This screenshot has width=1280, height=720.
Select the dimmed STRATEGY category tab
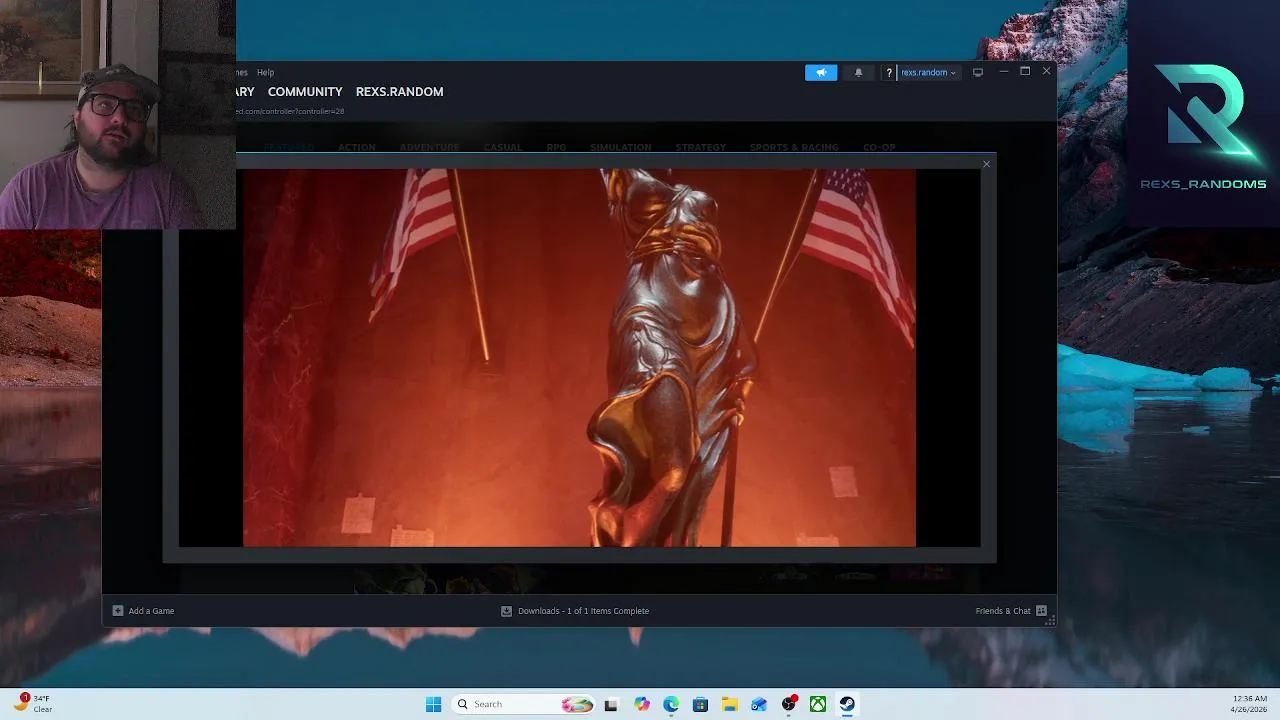pyautogui.click(x=700, y=147)
